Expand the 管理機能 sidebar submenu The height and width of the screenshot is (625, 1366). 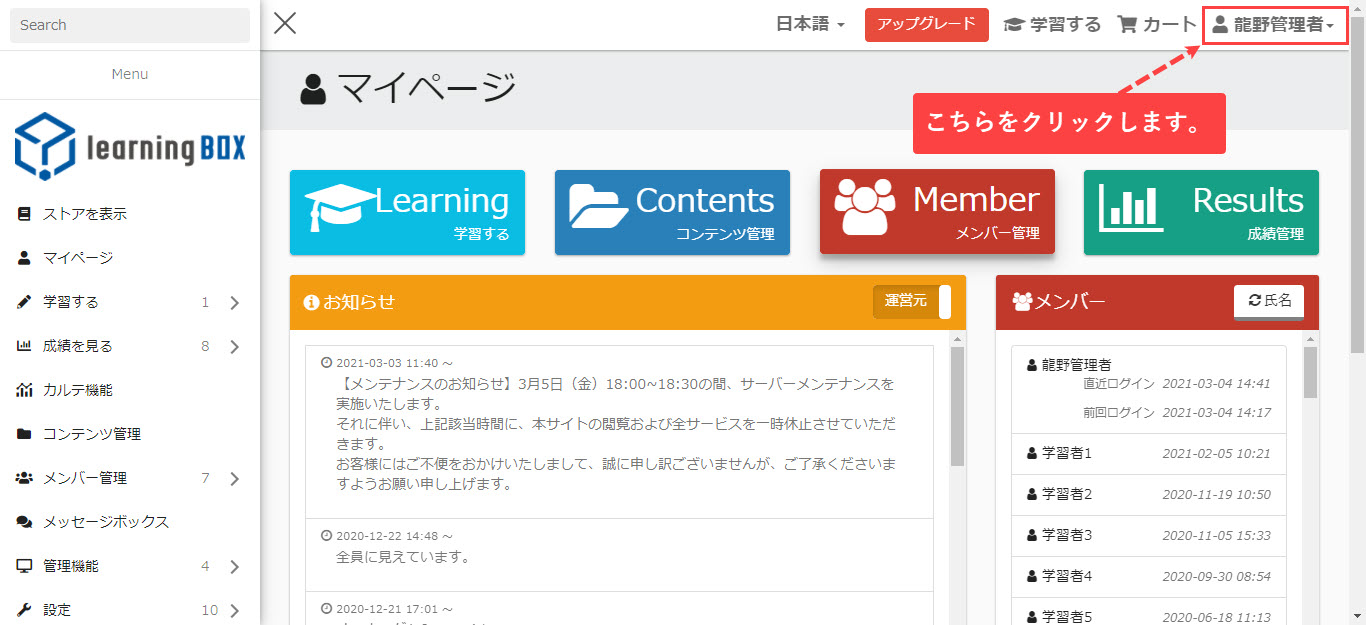pos(234,567)
